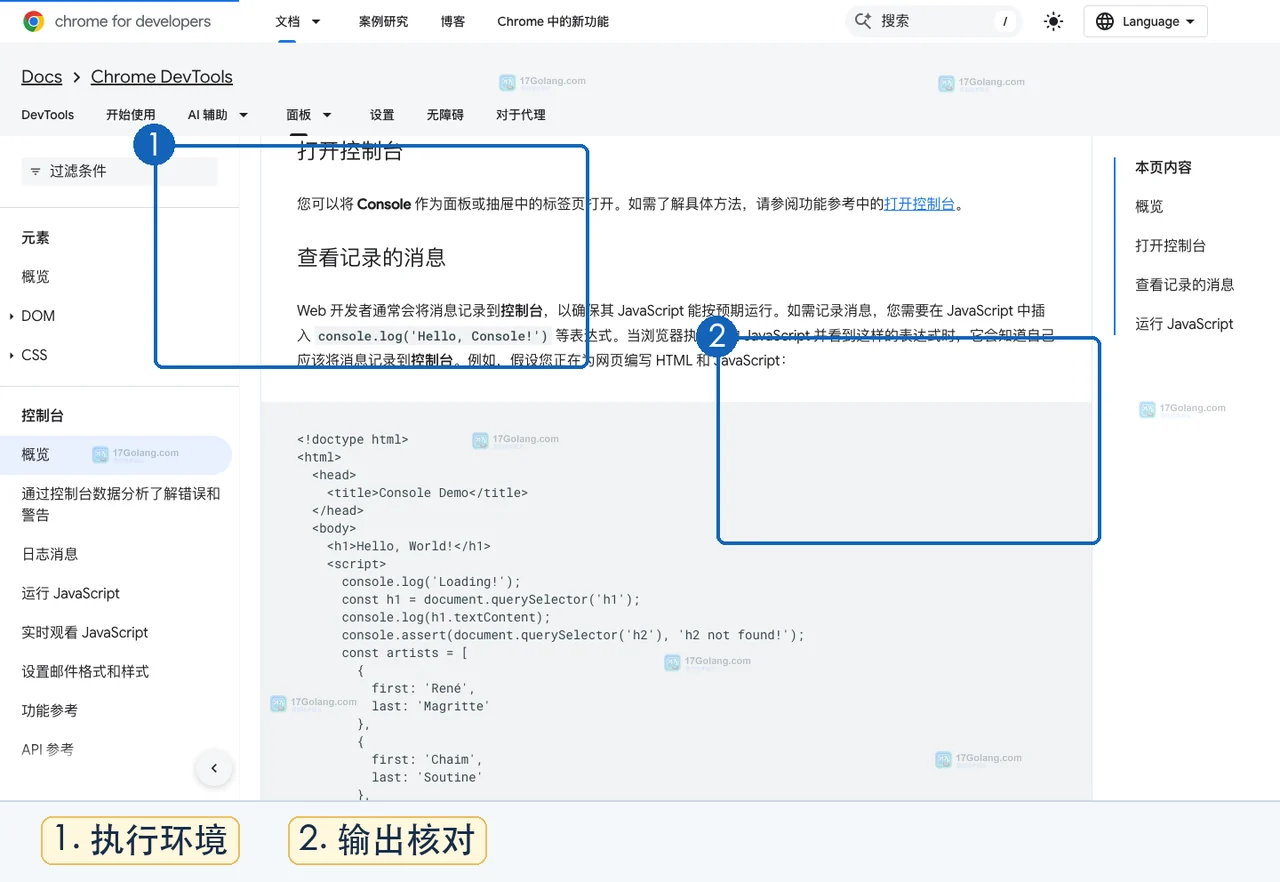Collapse sidebar with the chevron button
Viewport: 1280px width, 882px height.
click(214, 769)
